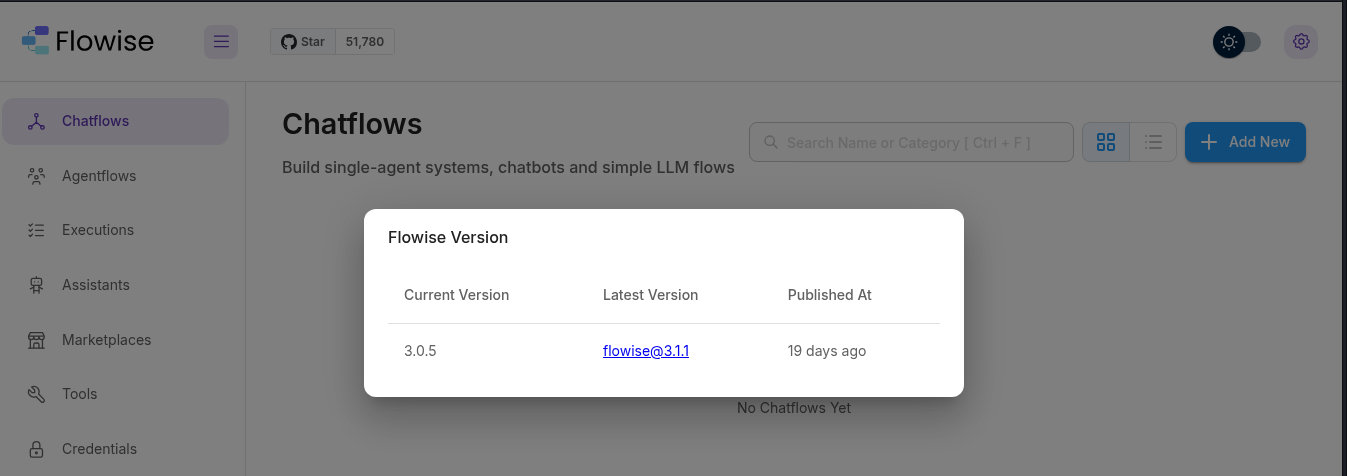Open the Assistants section
Image resolution: width=1347 pixels, height=476 pixels.
[x=116, y=285]
